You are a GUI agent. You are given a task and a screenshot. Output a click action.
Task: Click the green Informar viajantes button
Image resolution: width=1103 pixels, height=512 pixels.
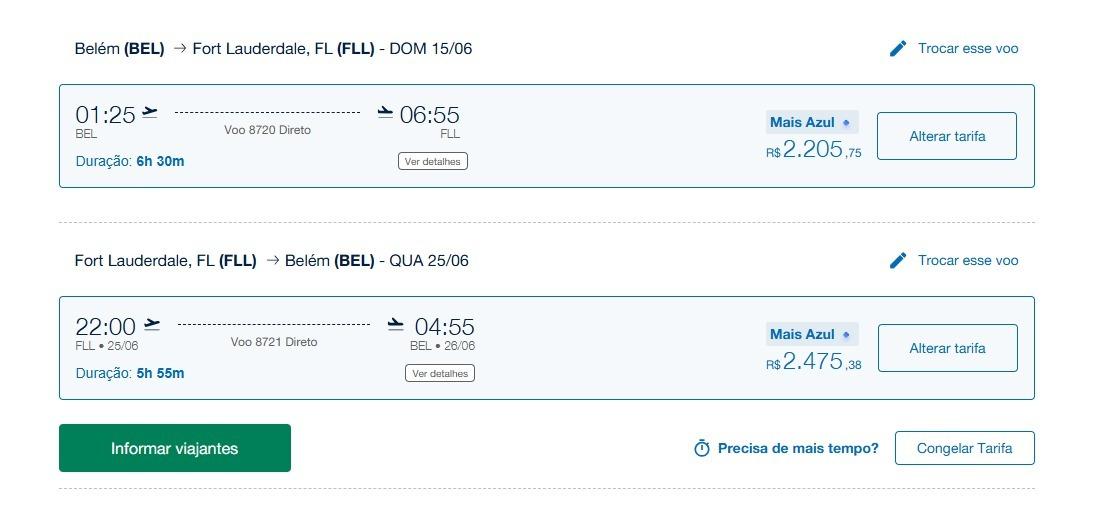(175, 448)
